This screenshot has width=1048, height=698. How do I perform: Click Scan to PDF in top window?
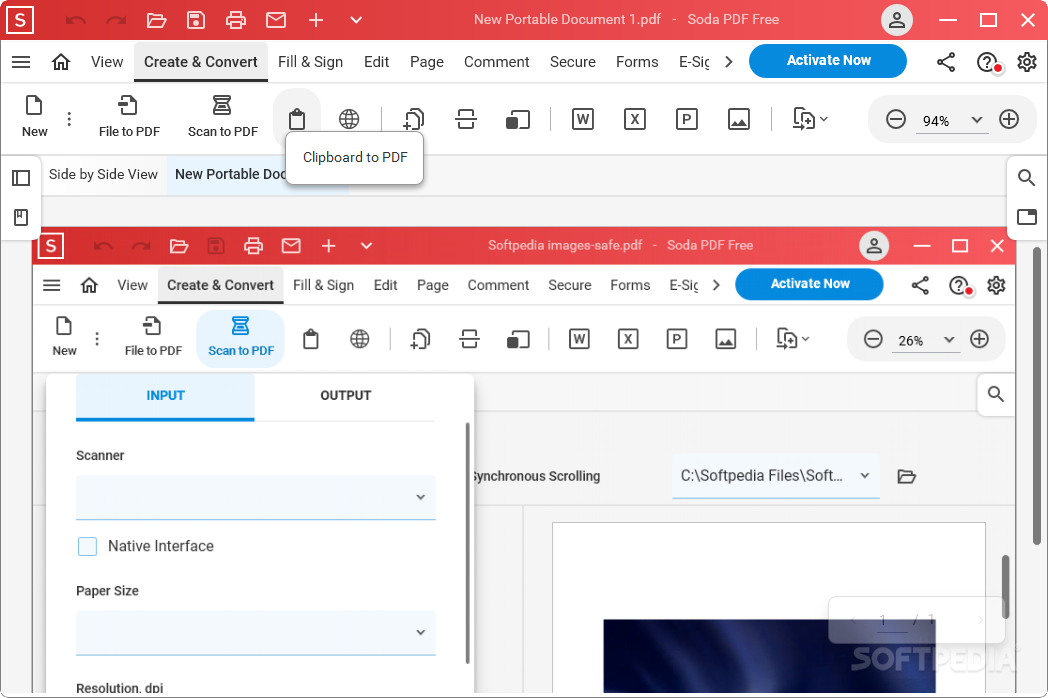coord(223,117)
